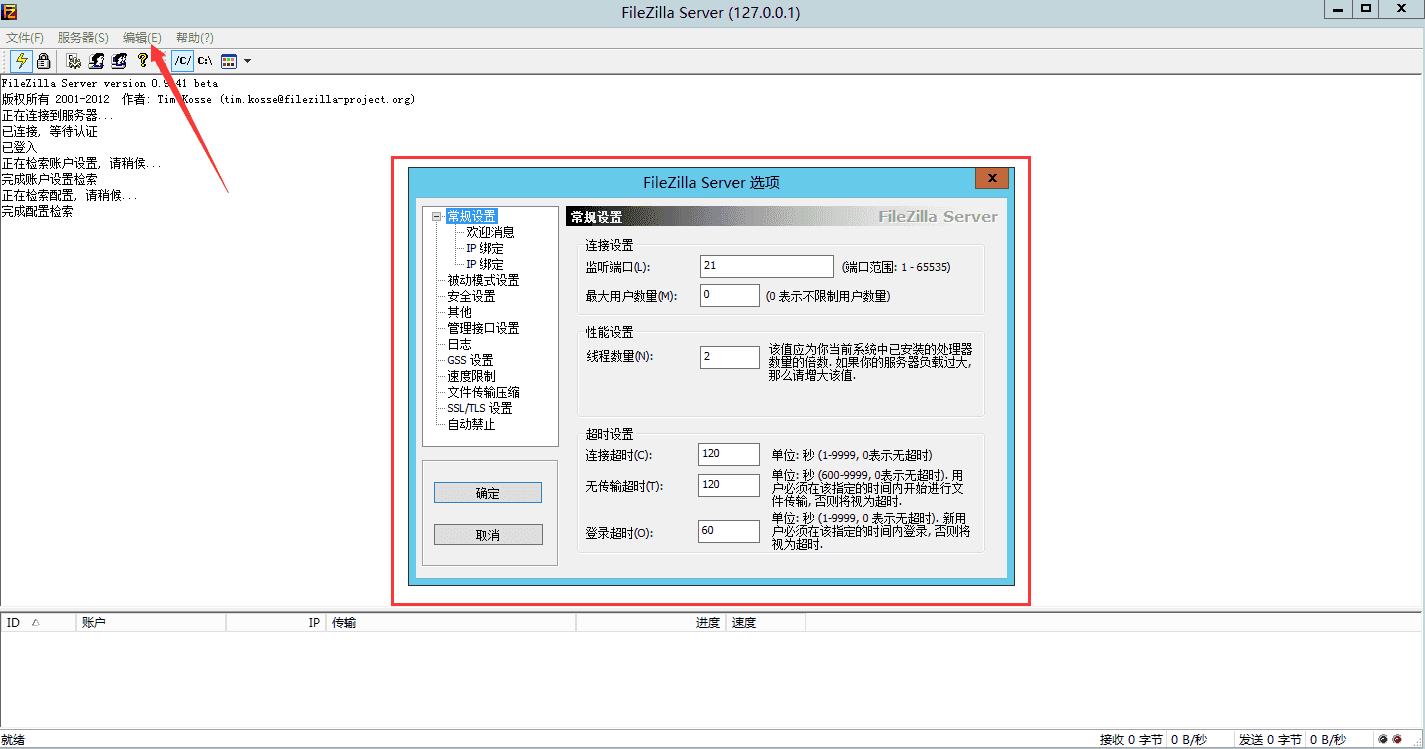Select the C:\ path display toolbar icon

point(205,61)
